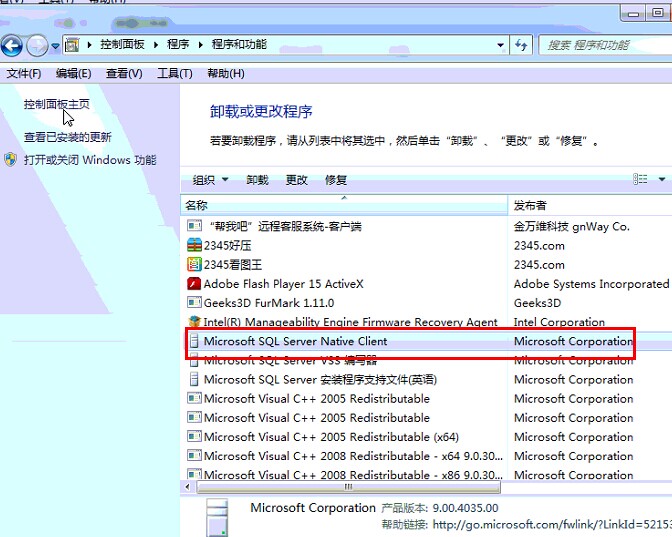The height and width of the screenshot is (537, 672).
Task: Open the go.microsoft.com help link
Action: pyautogui.click(x=552, y=525)
